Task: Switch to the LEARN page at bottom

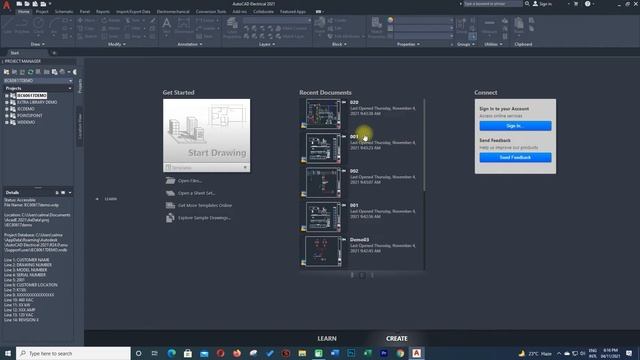Action: (327, 338)
